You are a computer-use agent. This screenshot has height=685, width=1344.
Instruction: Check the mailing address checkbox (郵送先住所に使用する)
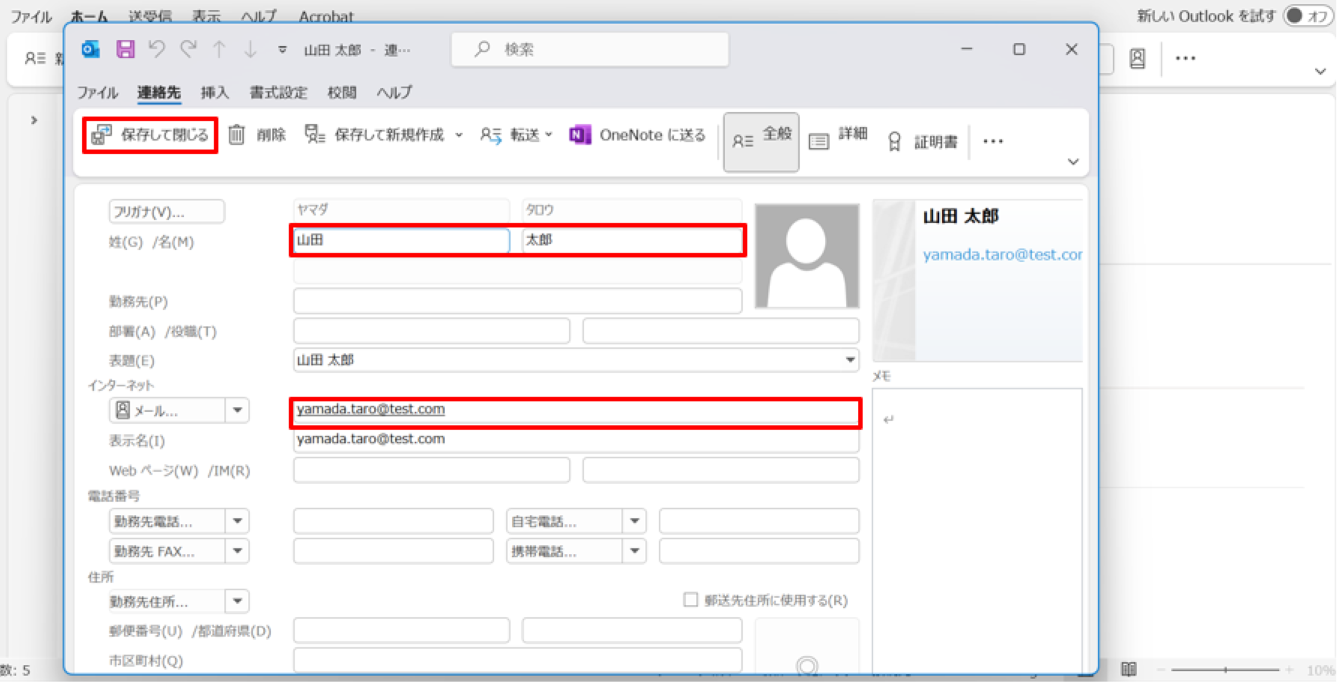pos(690,600)
